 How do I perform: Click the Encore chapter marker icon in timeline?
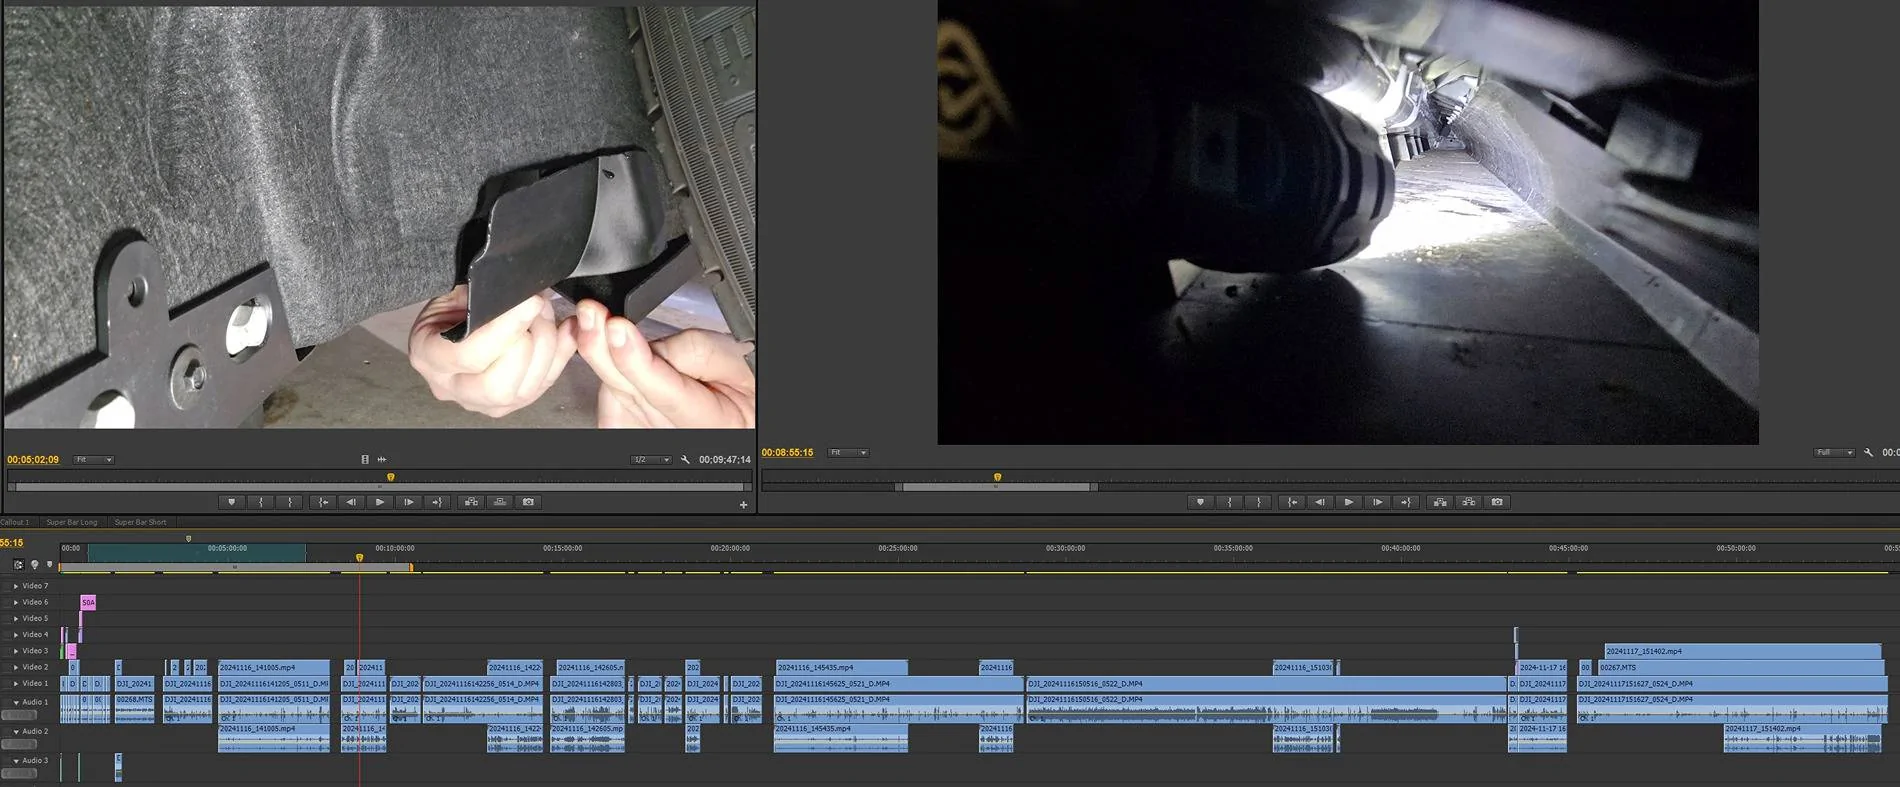click(34, 565)
